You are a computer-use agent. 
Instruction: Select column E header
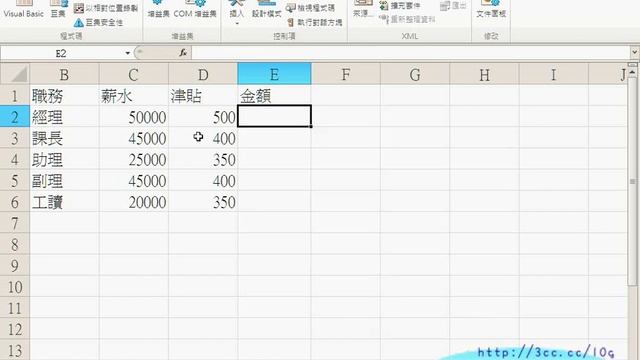[274, 74]
